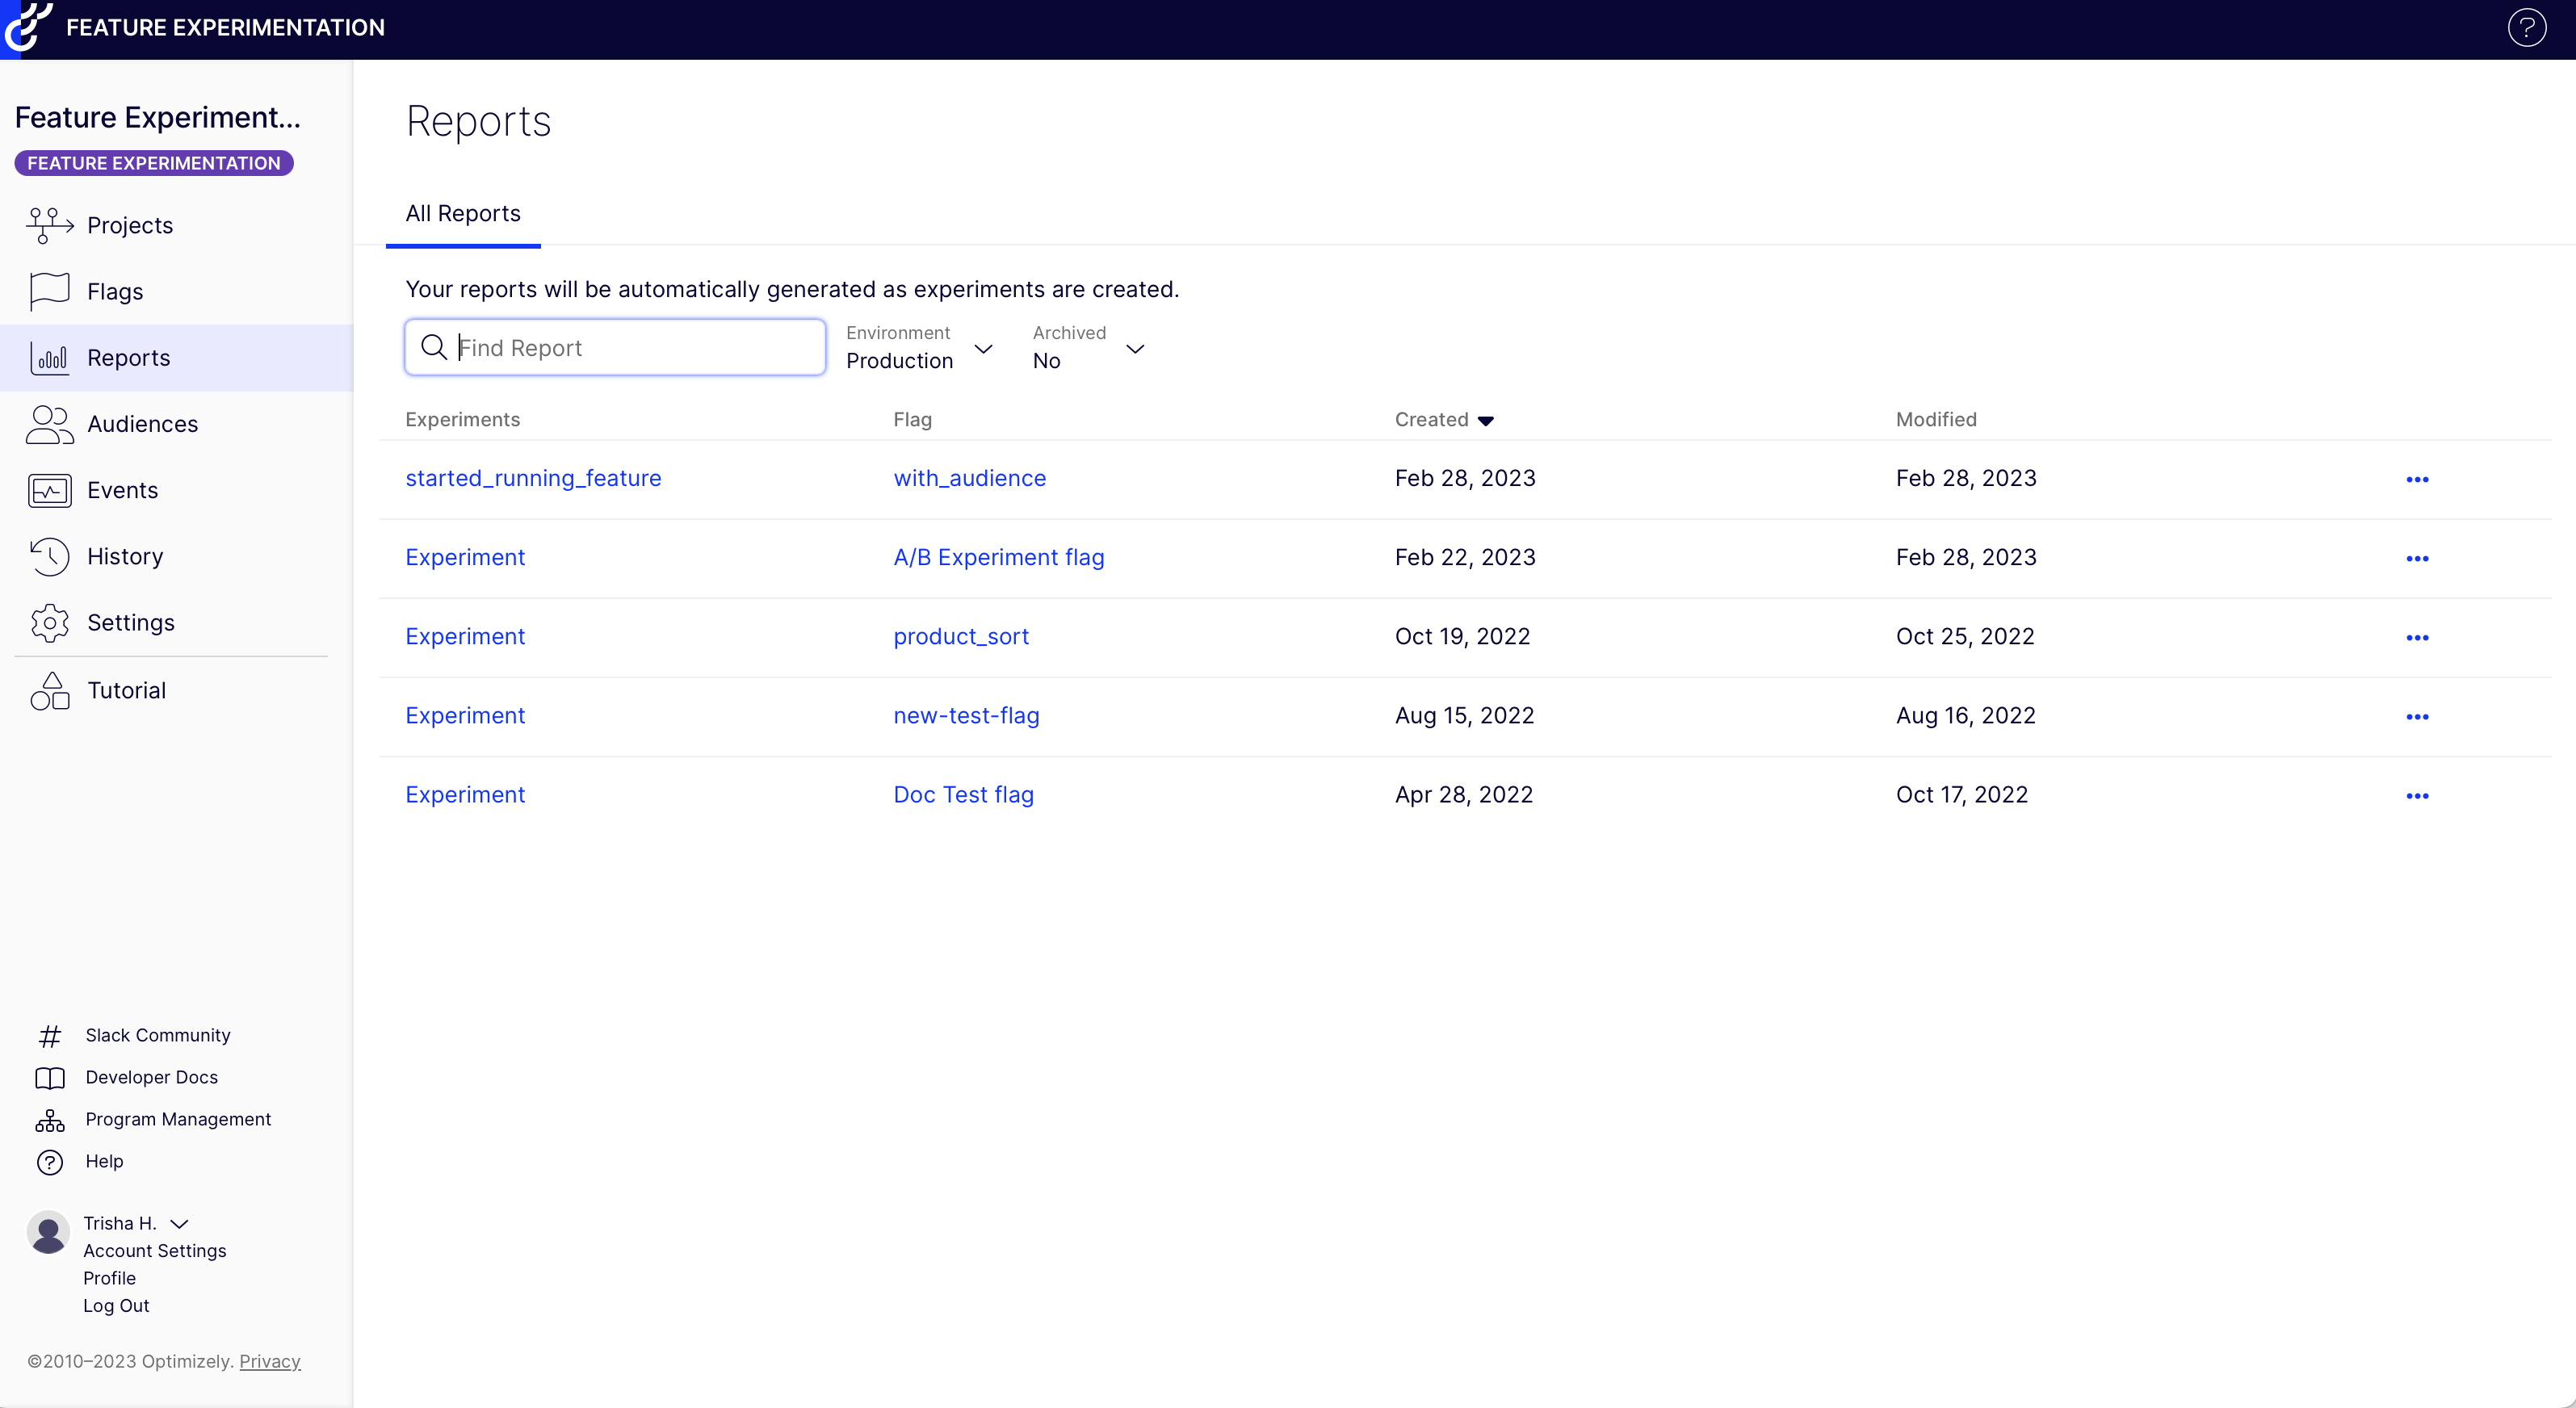Viewport: 2576px width, 1408px height.
Task: Open the Events waveform icon
Action: 49,490
